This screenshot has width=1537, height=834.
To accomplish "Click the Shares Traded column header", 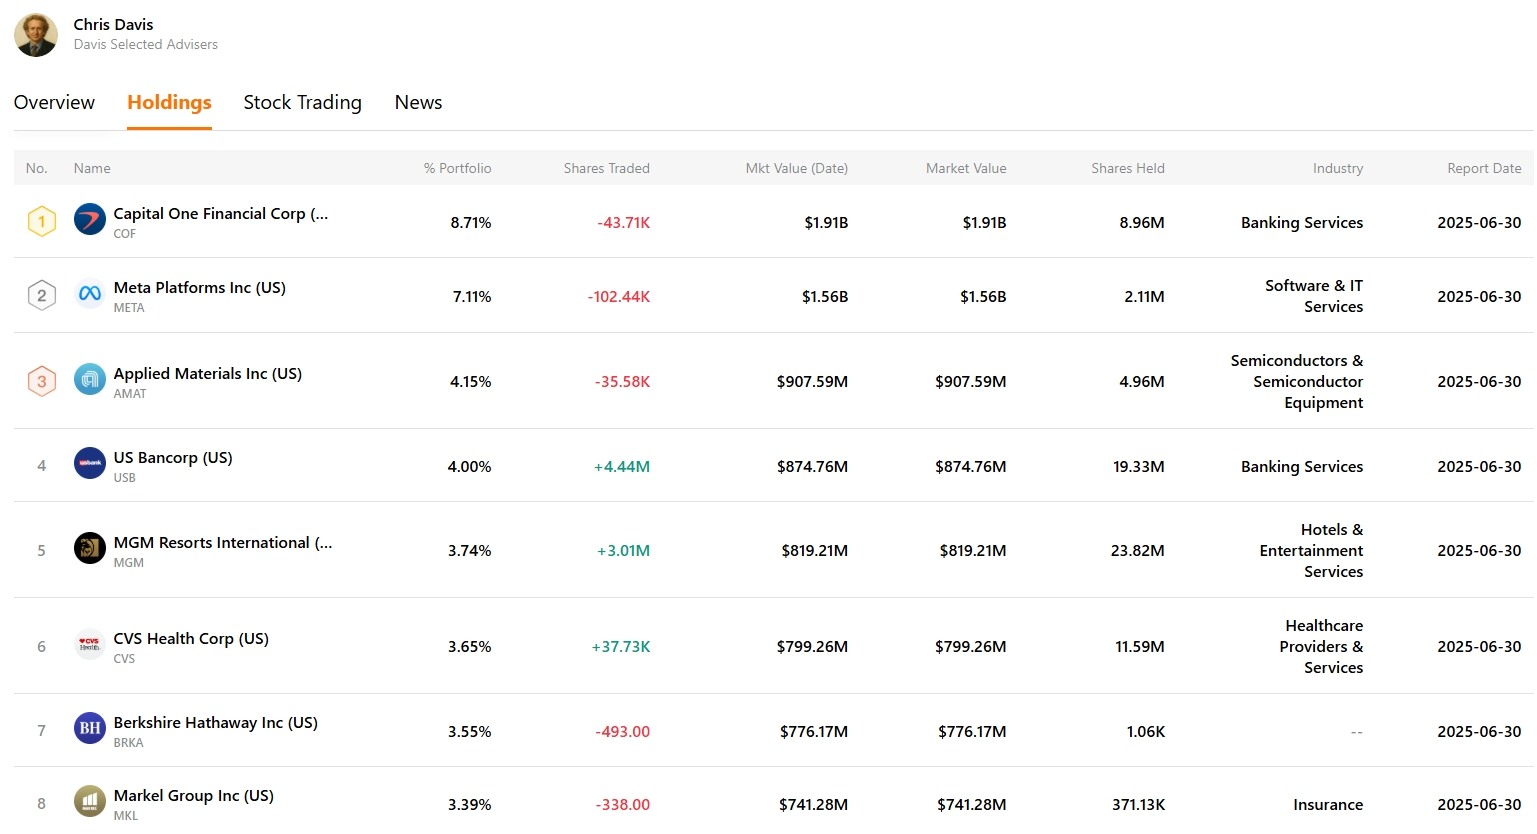I will pyautogui.click(x=607, y=168).
